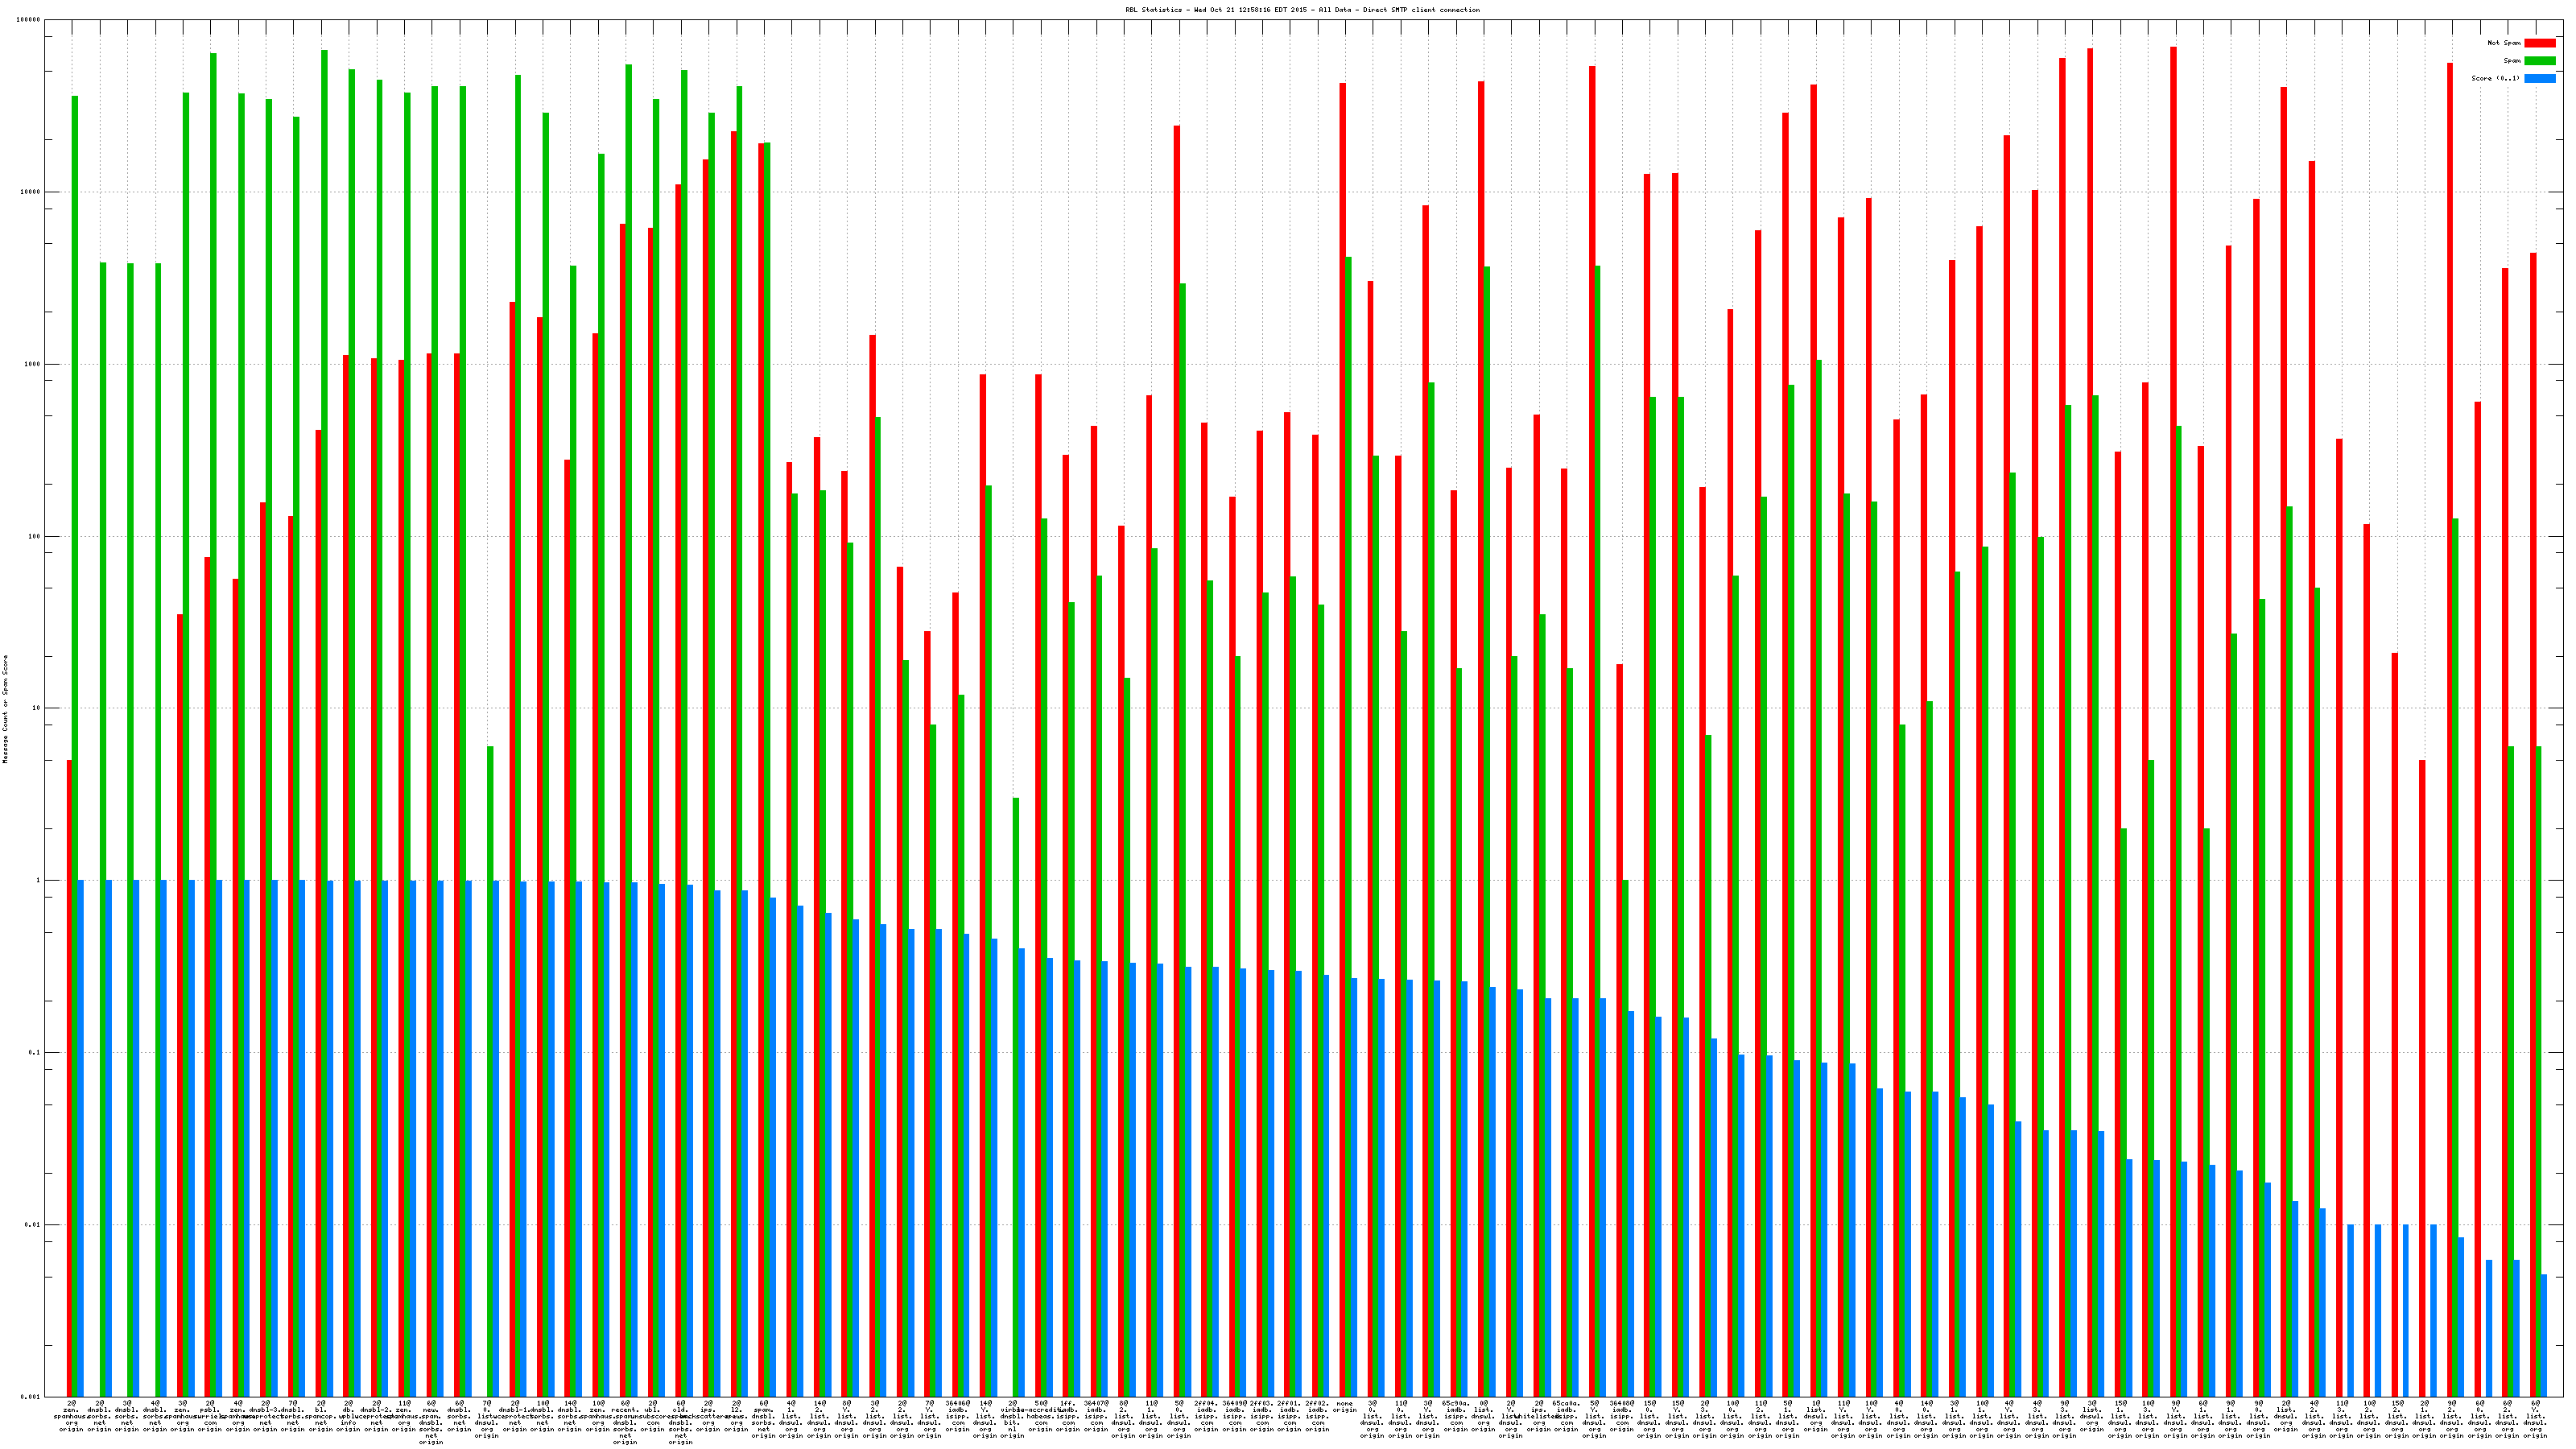Click the green Spam legend swatch
Image resolution: width=2576 pixels, height=1449 pixels.
(x=2539, y=61)
